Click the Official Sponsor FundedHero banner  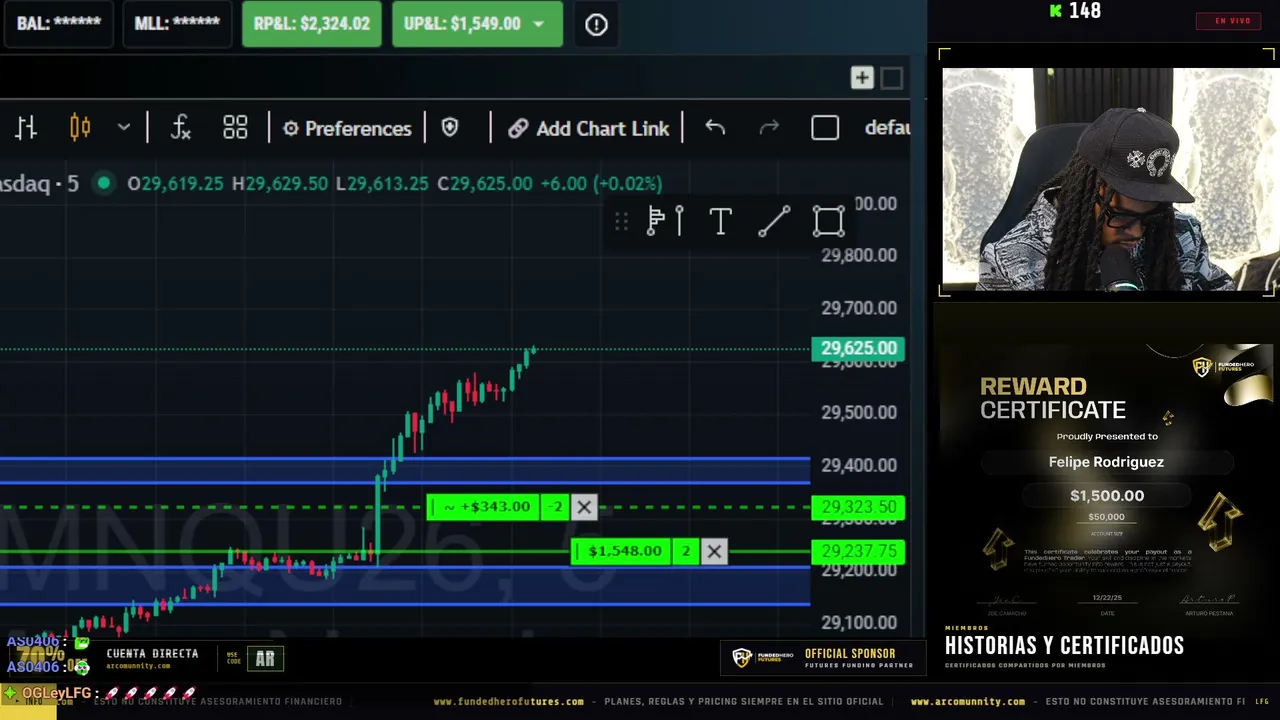tap(822, 657)
